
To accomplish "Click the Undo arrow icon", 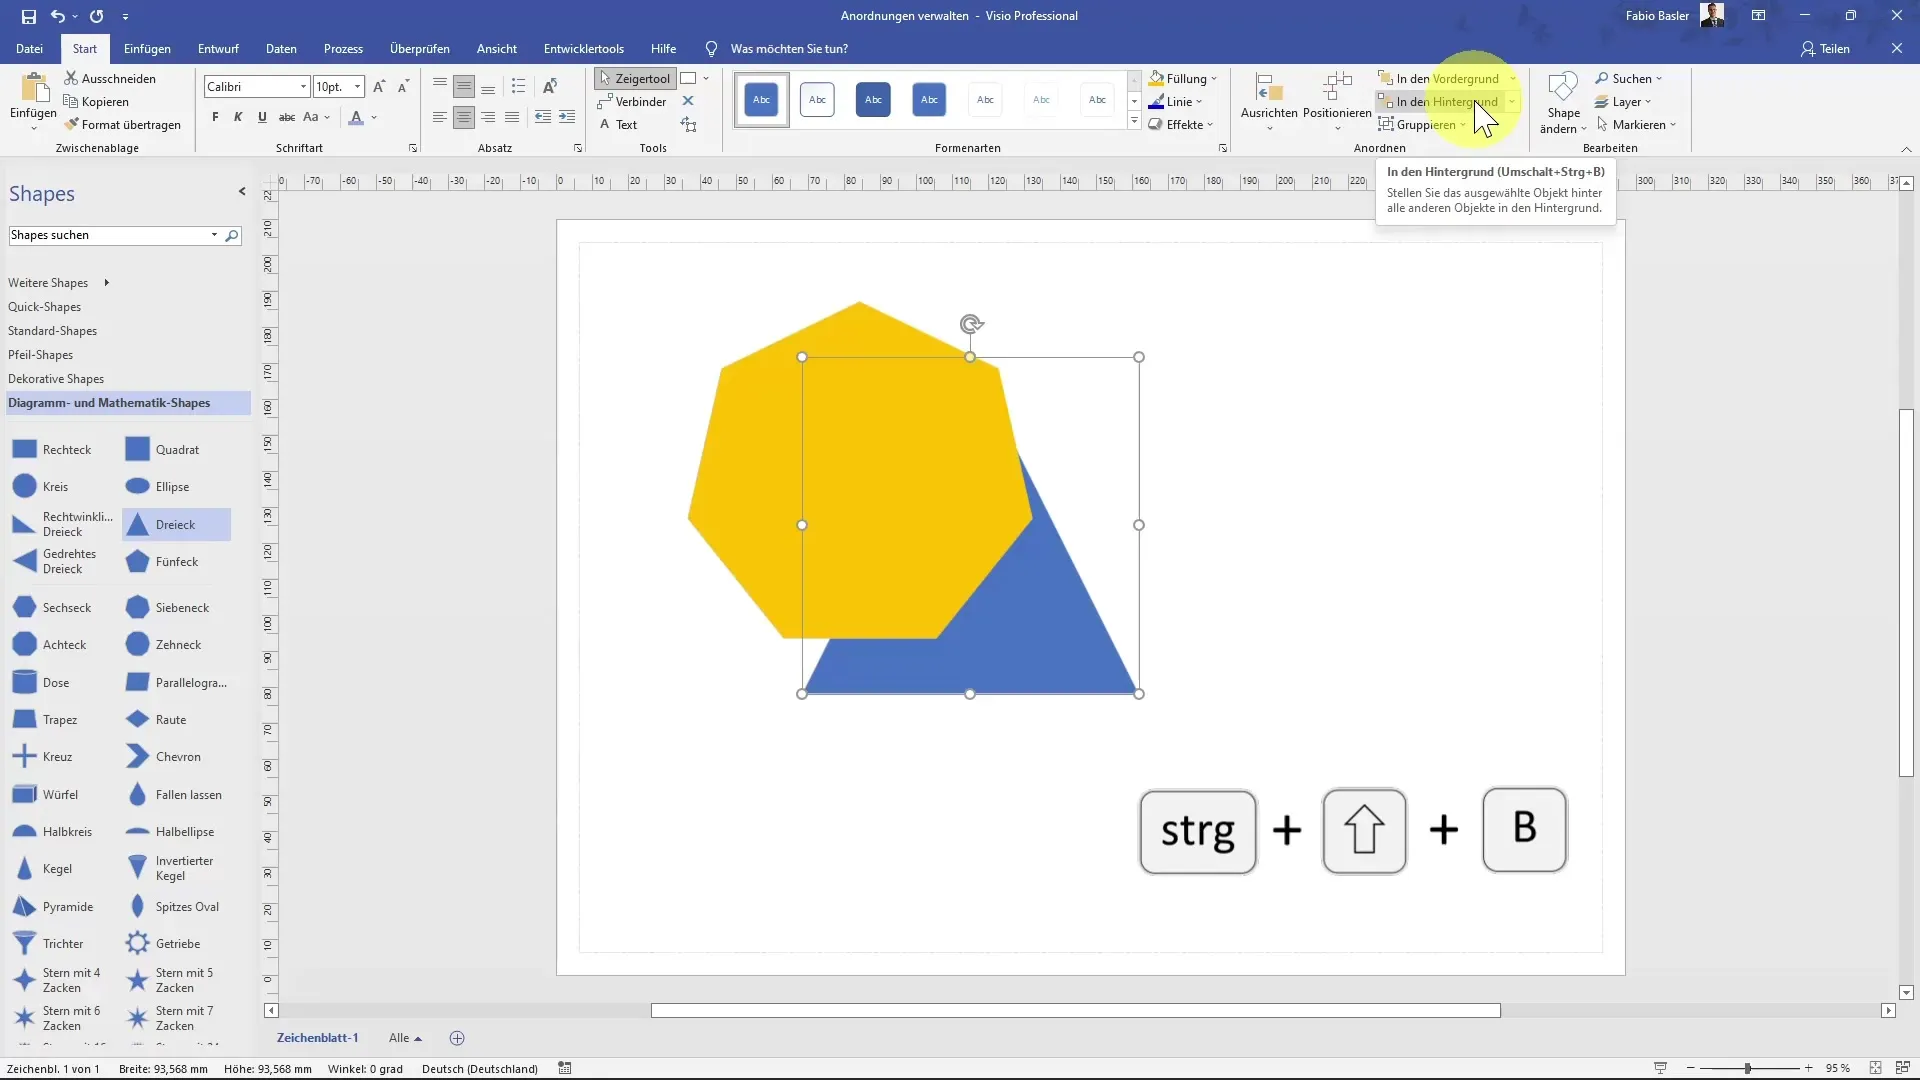I will pyautogui.click(x=58, y=16).
